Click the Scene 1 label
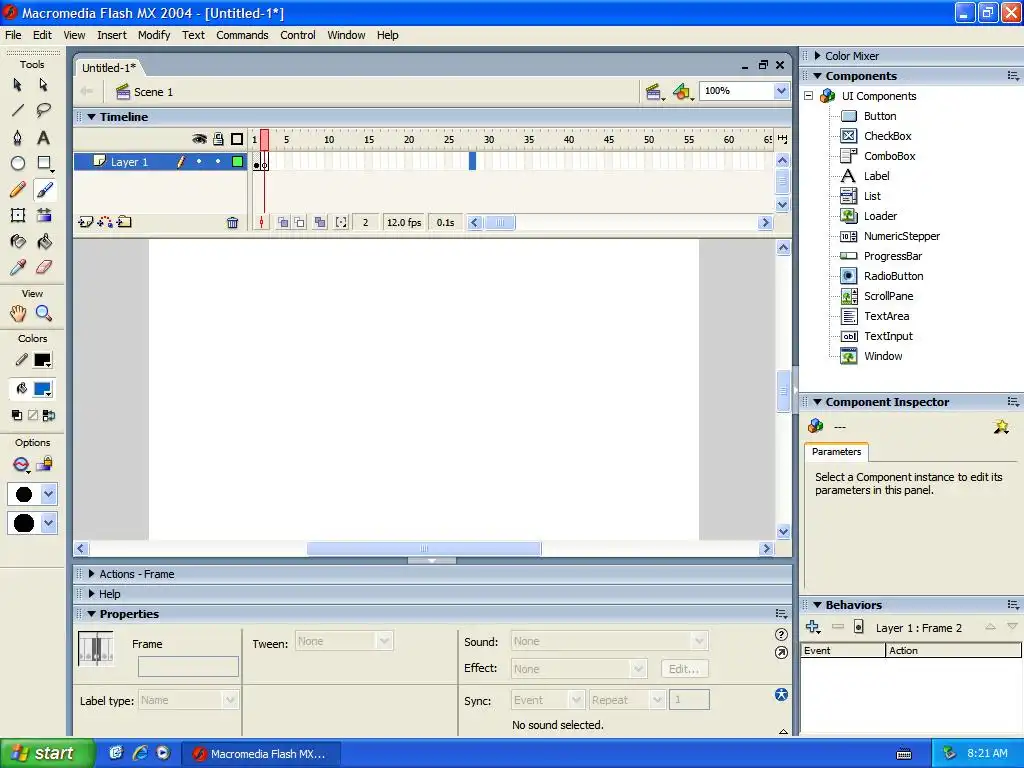1024x768 pixels. coord(153,92)
